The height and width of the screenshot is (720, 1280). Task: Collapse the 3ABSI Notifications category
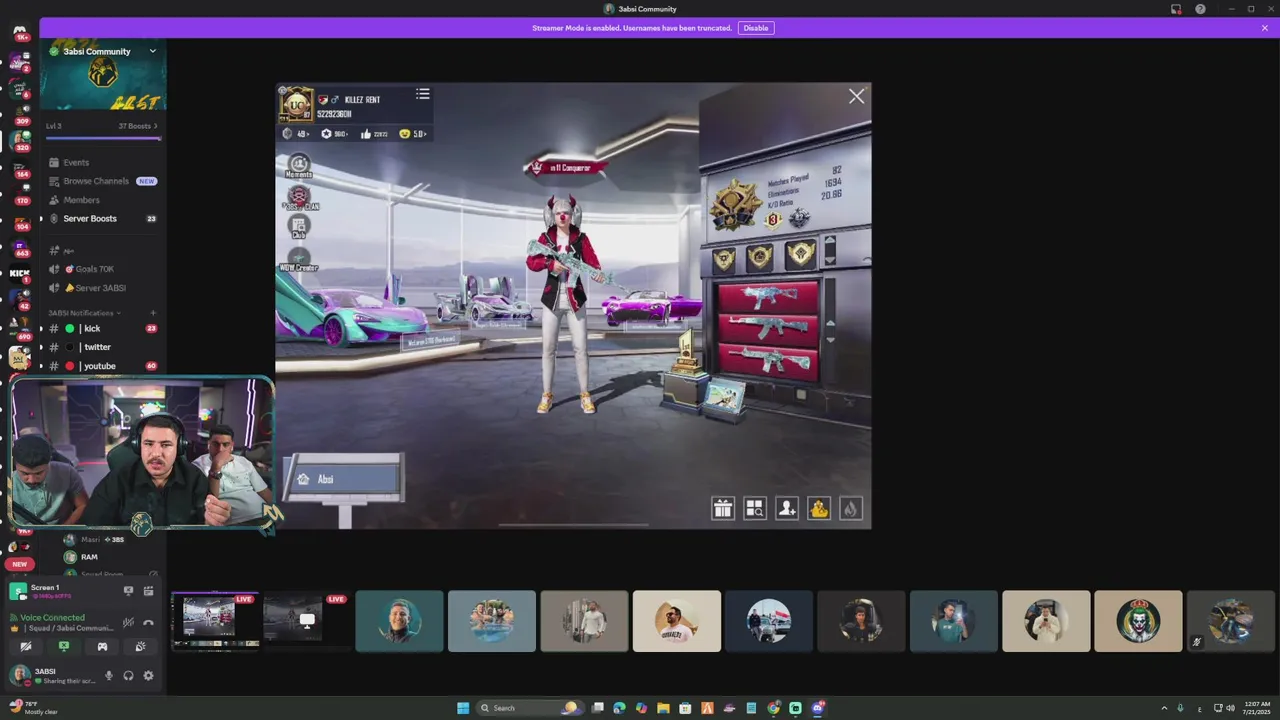pyautogui.click(x=82, y=313)
